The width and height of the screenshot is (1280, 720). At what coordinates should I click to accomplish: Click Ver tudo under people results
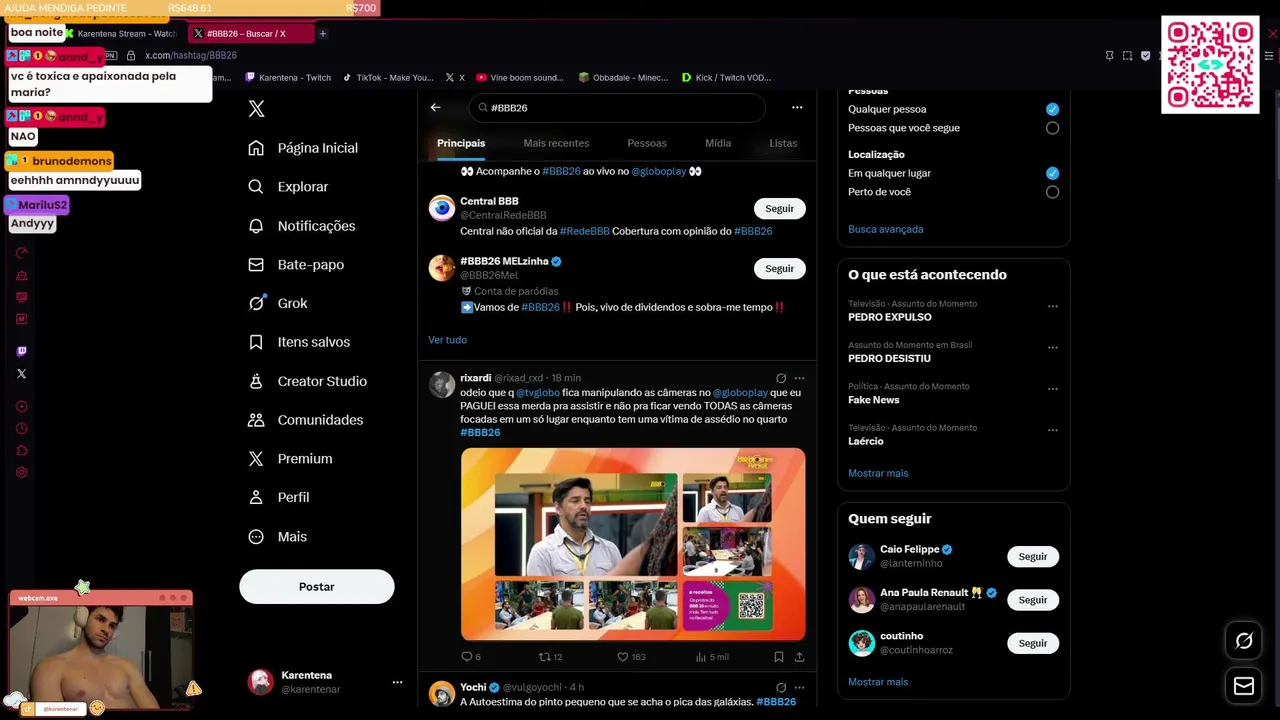click(x=447, y=340)
